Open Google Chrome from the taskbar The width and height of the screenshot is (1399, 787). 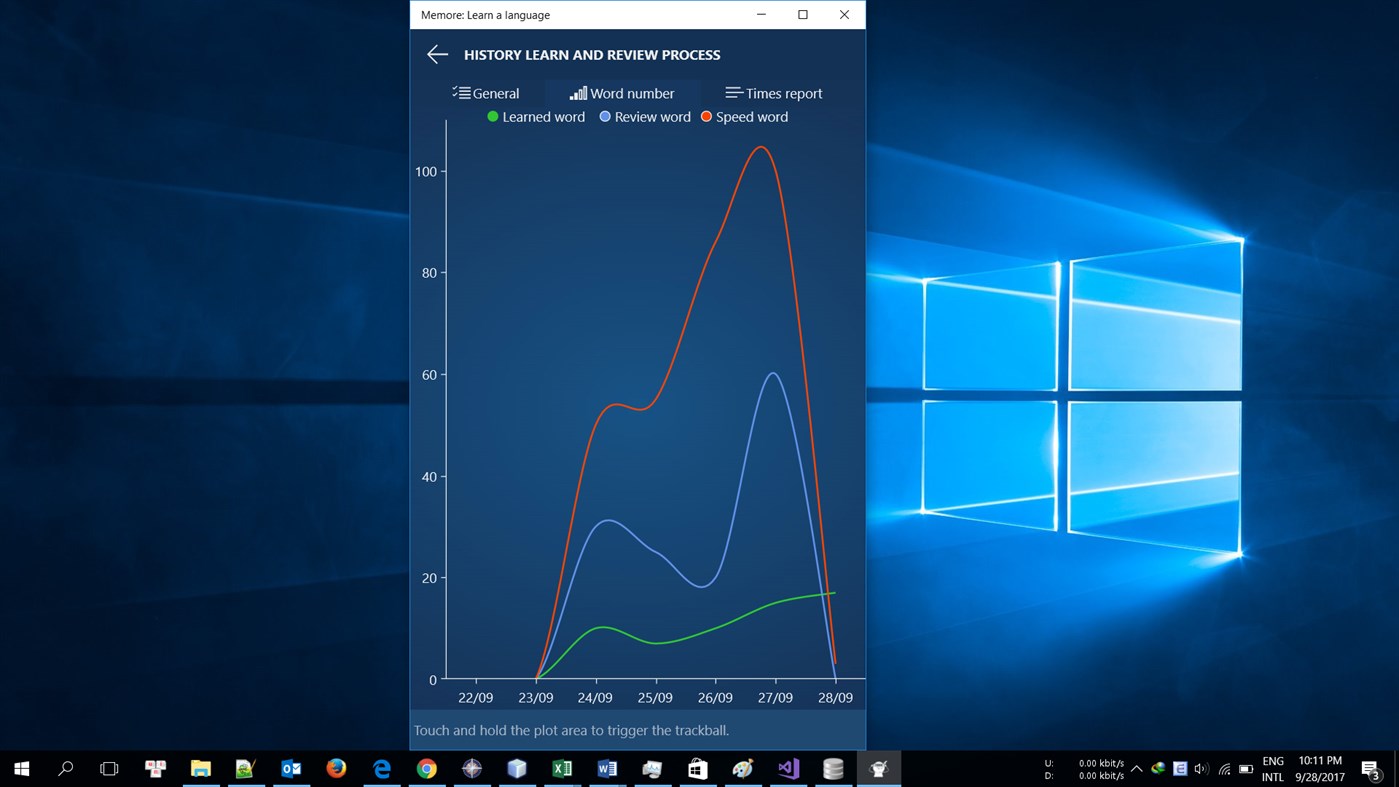pos(426,769)
